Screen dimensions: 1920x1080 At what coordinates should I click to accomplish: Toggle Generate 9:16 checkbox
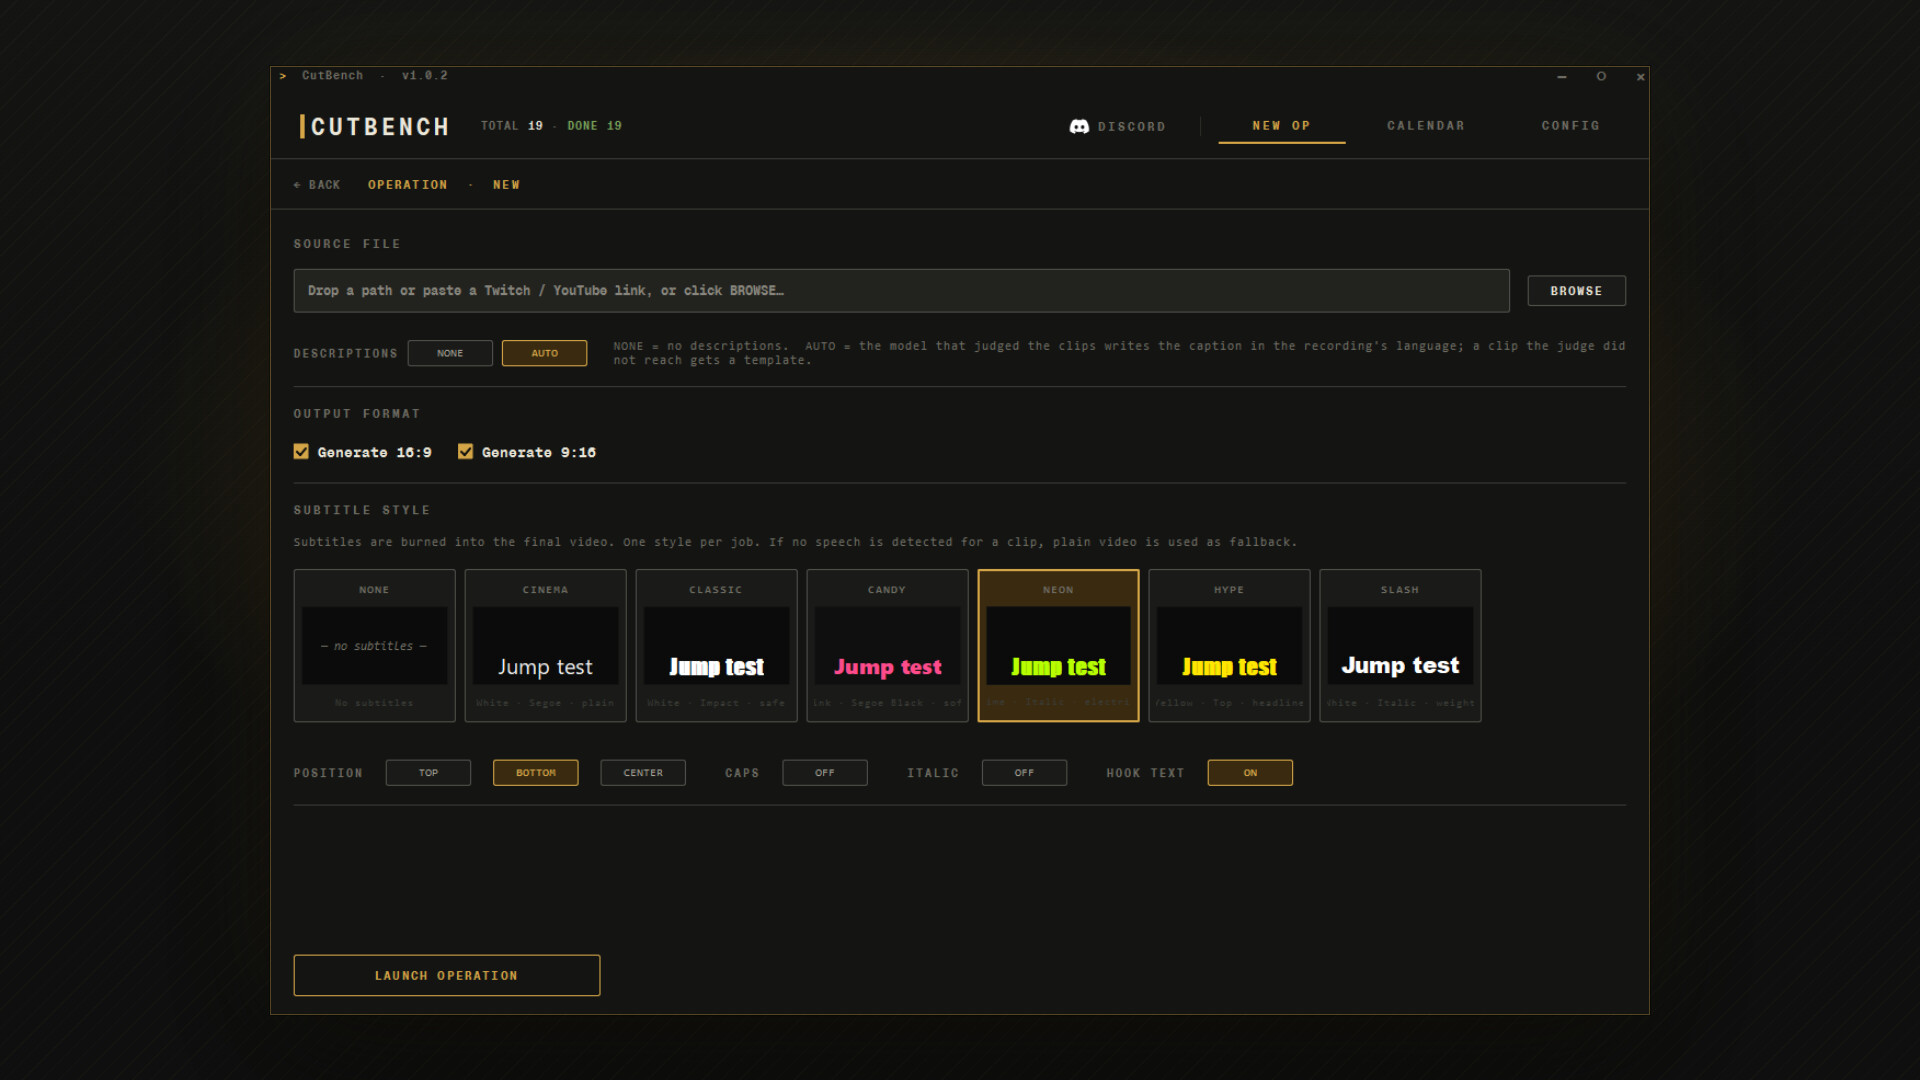tap(465, 452)
